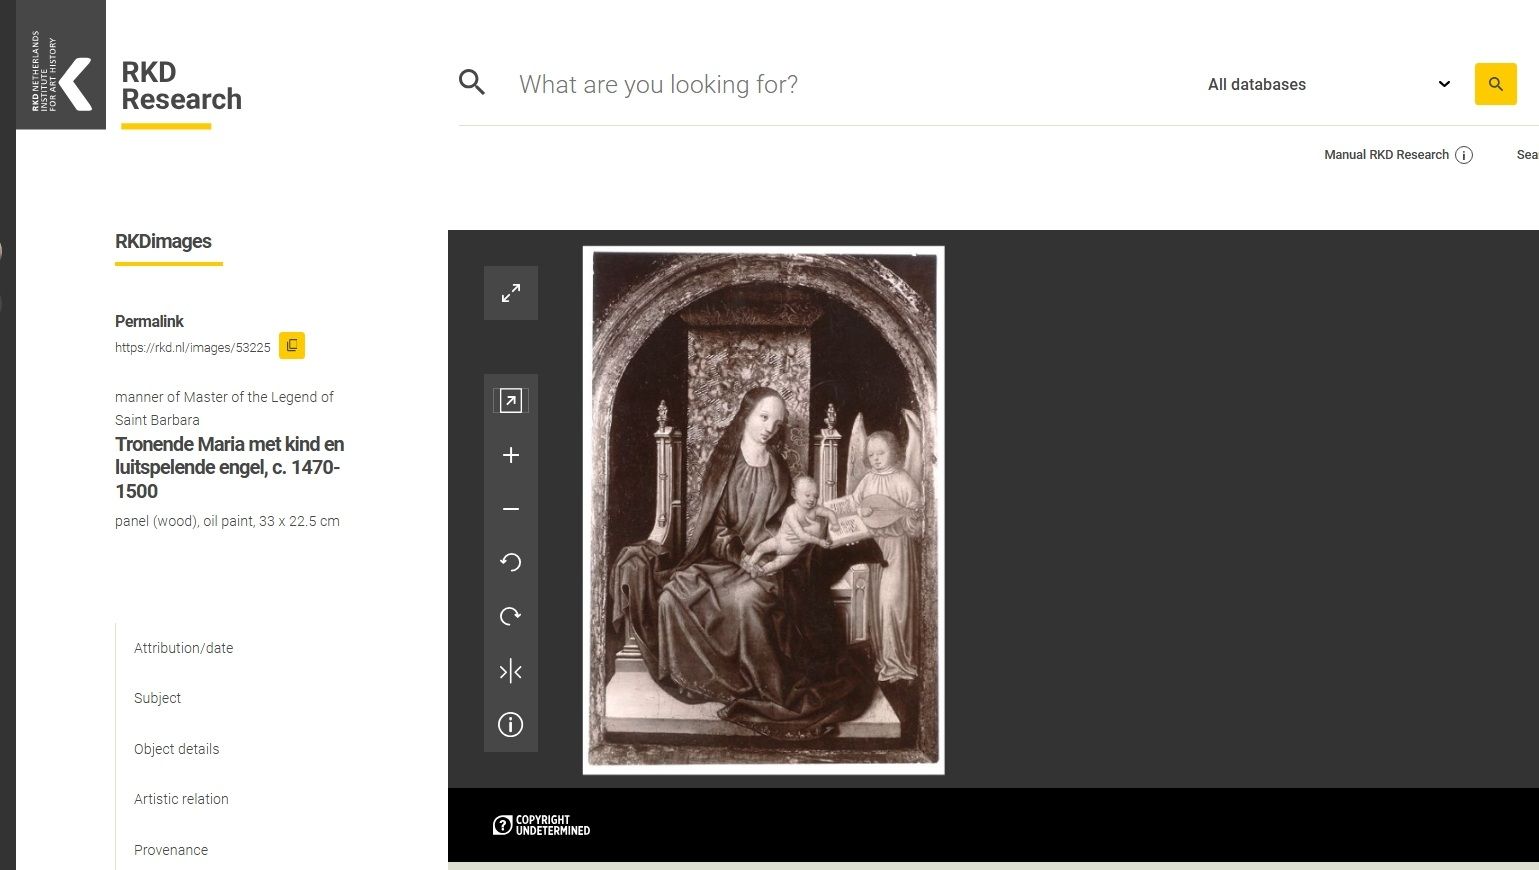This screenshot has width=1539, height=870.
Task: Zoom in with the plus icon
Action: [511, 455]
